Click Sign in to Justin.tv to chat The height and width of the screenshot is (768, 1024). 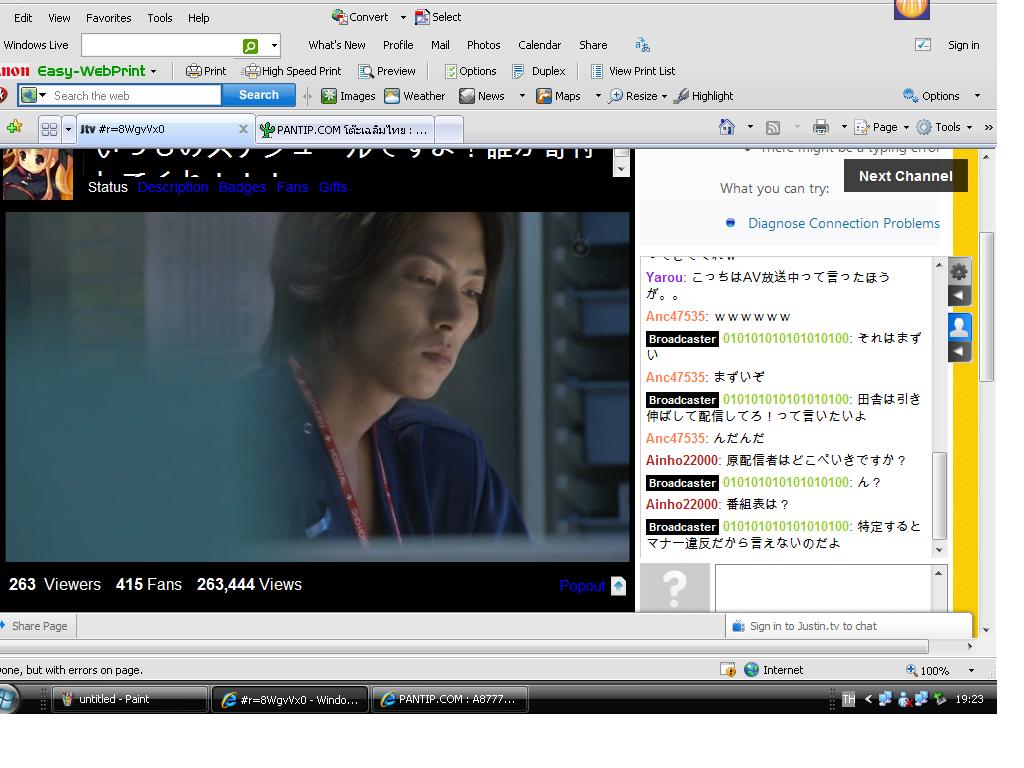(x=812, y=626)
